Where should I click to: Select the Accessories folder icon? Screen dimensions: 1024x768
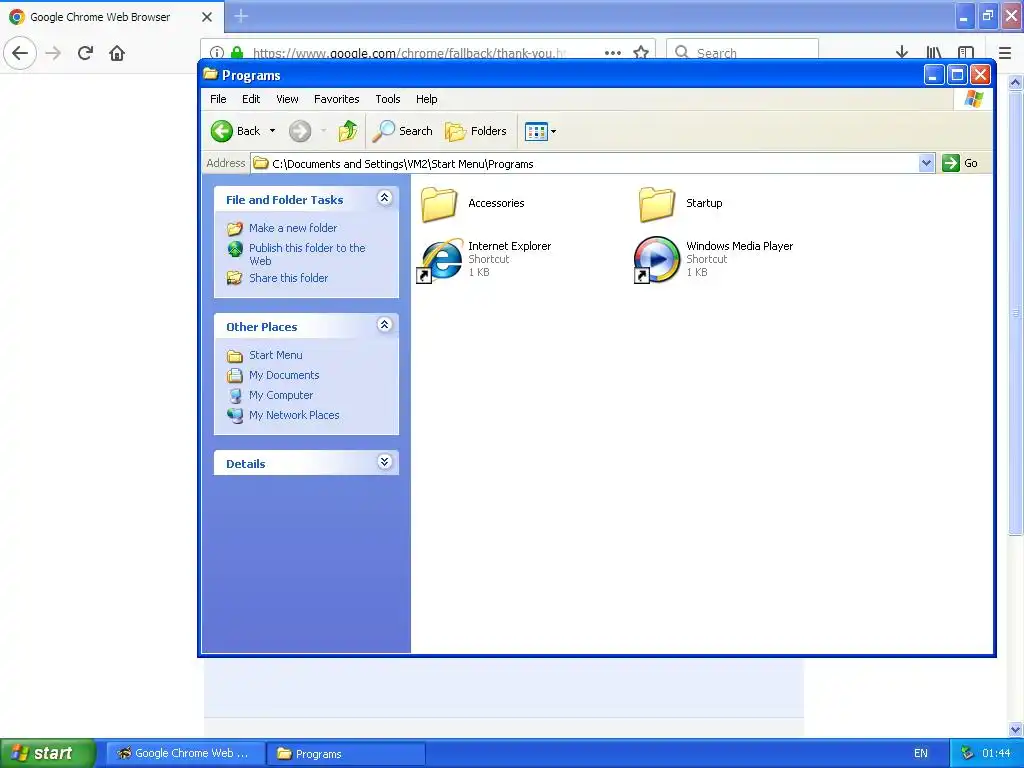439,204
